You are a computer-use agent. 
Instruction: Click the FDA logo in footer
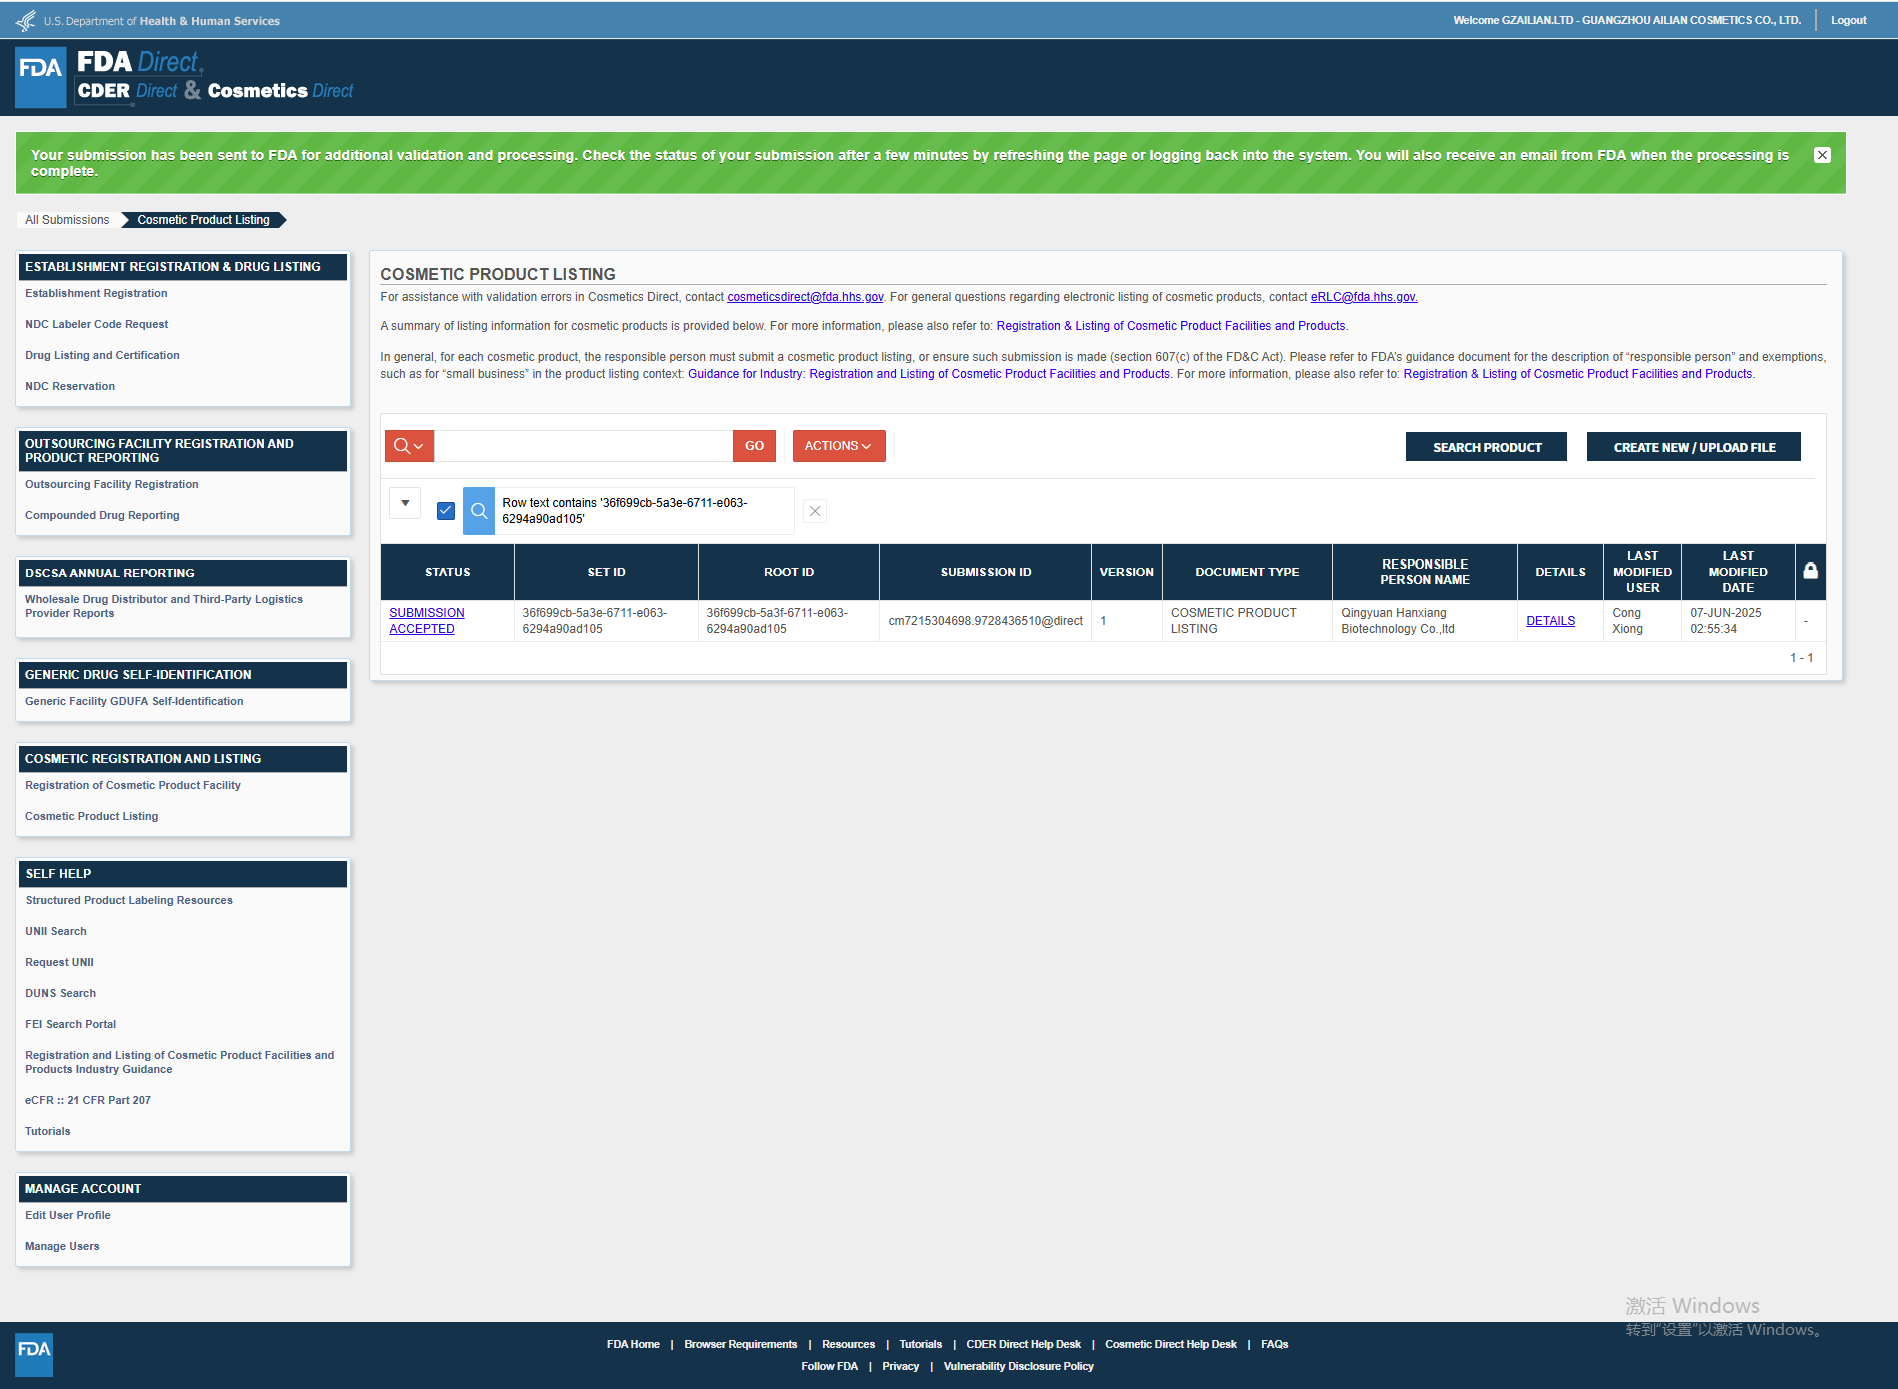click(x=34, y=1354)
